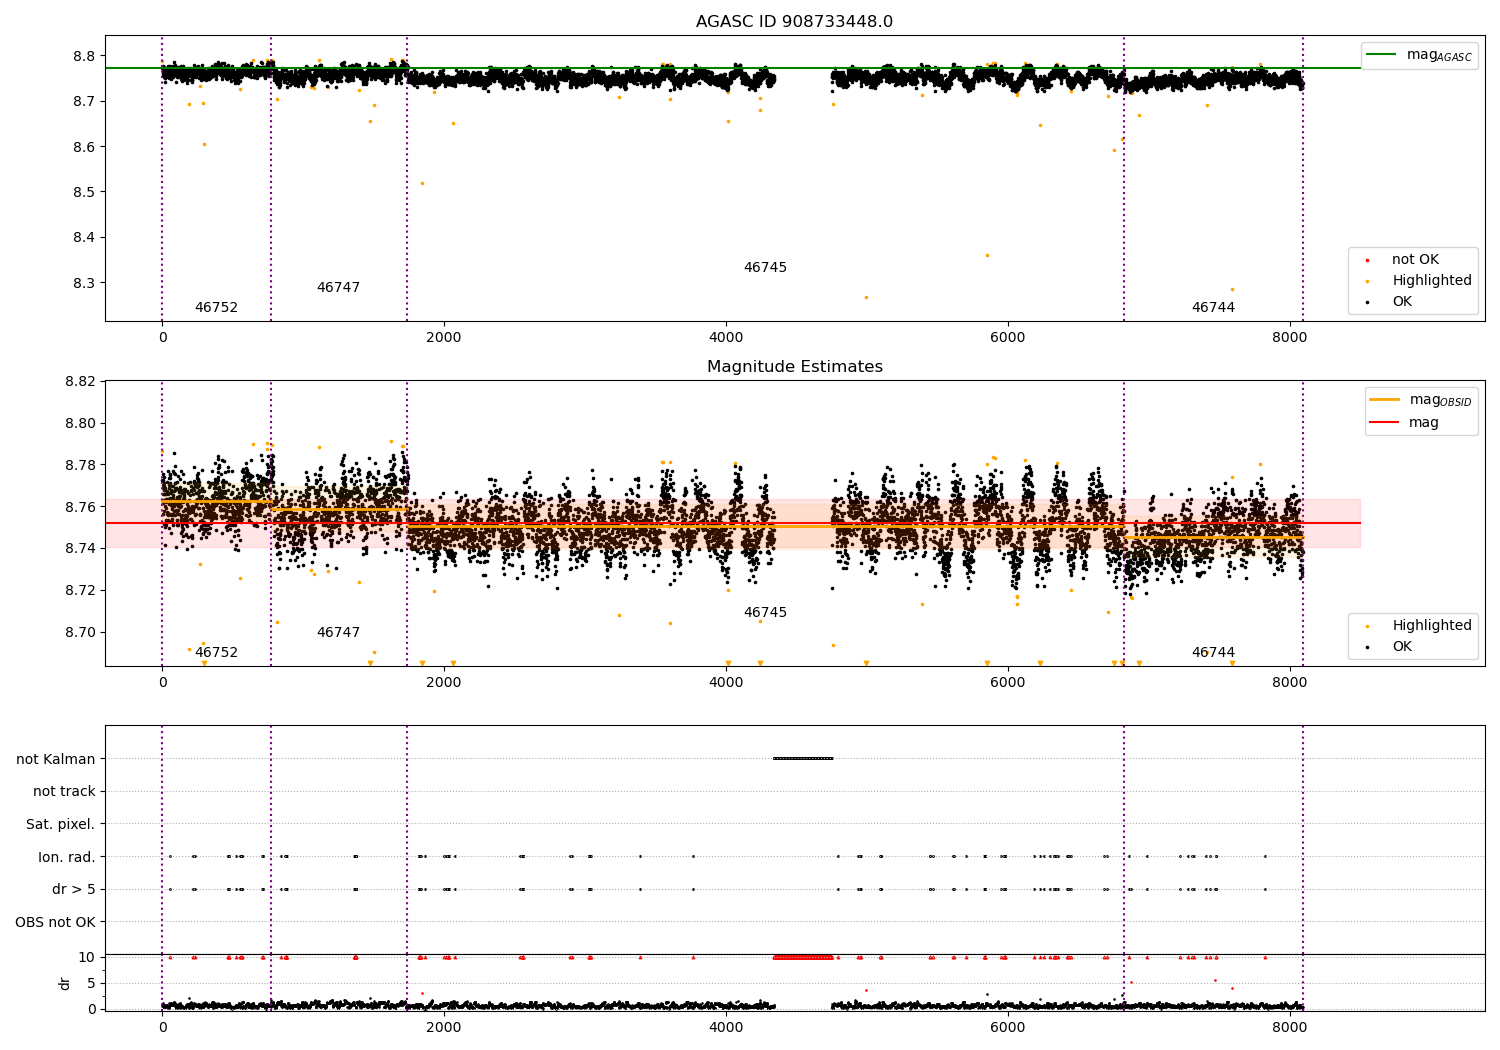Click the '8.6' y-tick on top plot
Screen dimensions: 1500x1050
(x=85, y=147)
